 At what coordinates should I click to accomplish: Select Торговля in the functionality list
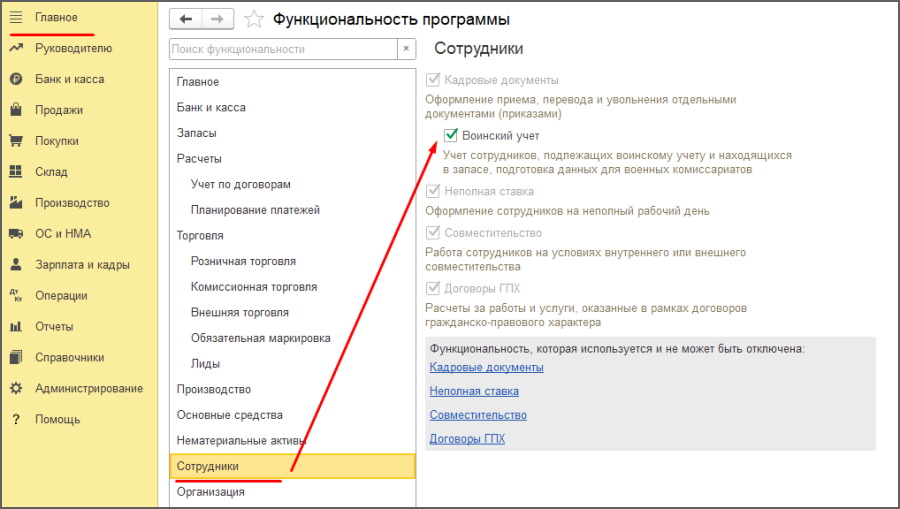(200, 236)
